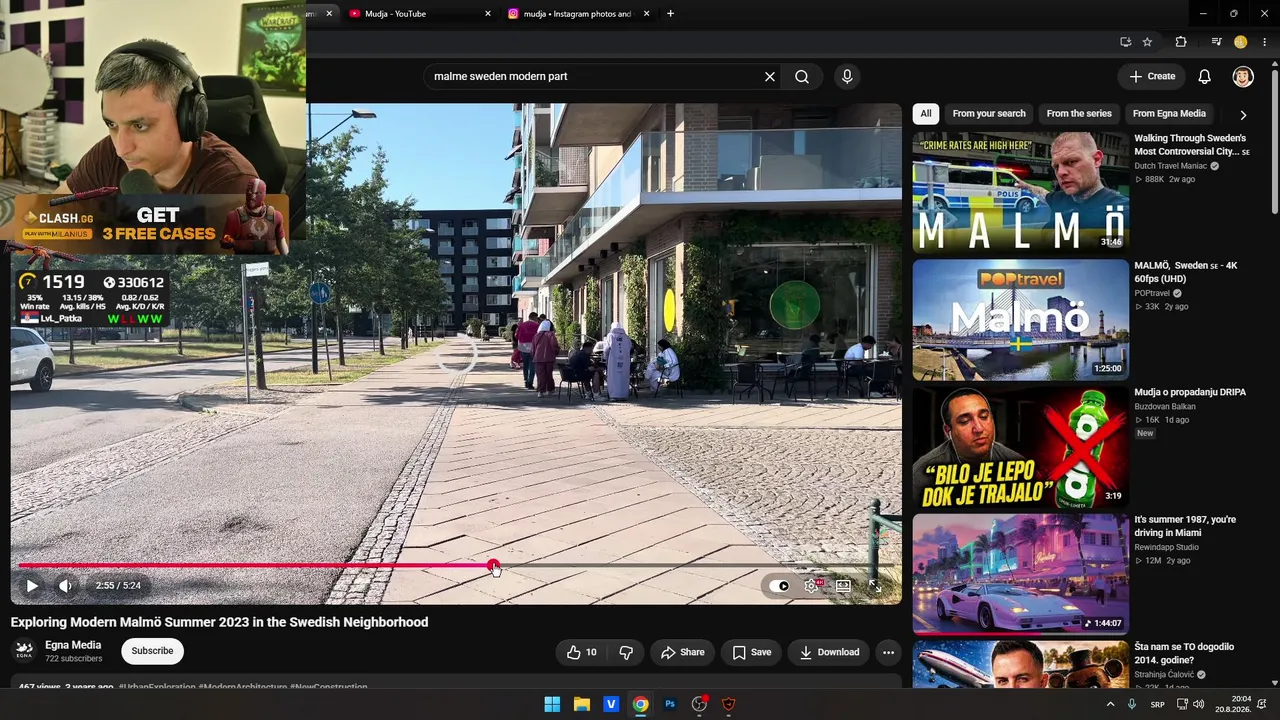Save the video to a playlist
This screenshot has height=720, width=1280.
tap(751, 652)
